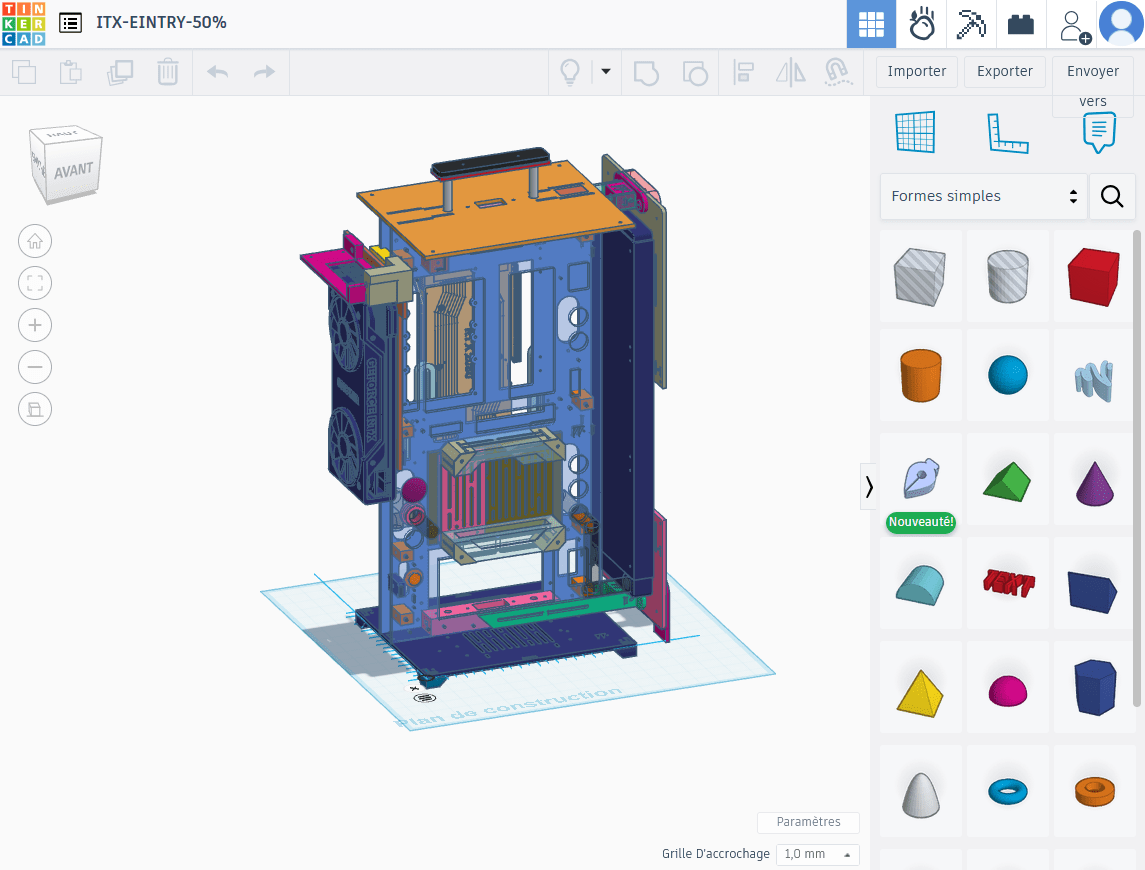Open the Tinkercad home logo
Screen dimensions: 1145x870
tap(23, 23)
